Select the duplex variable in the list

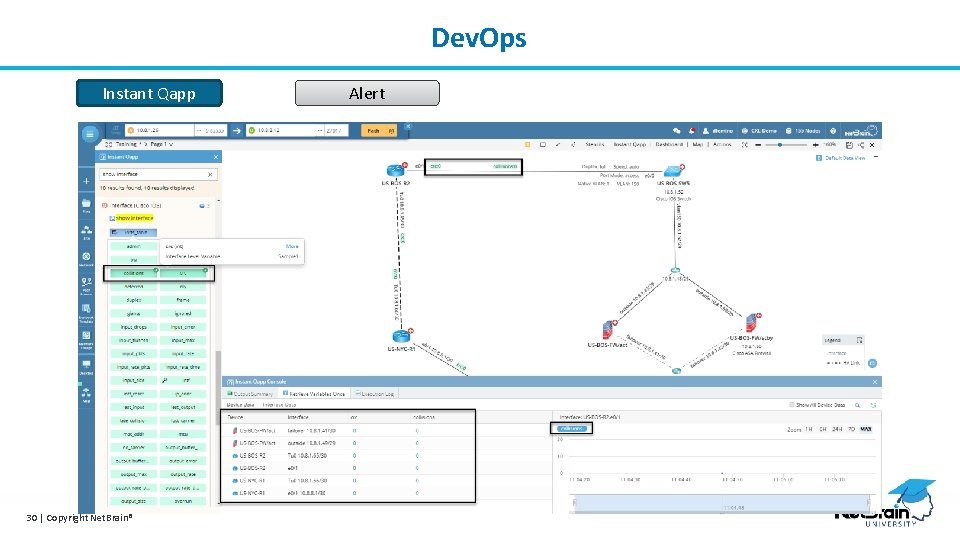click(x=133, y=300)
